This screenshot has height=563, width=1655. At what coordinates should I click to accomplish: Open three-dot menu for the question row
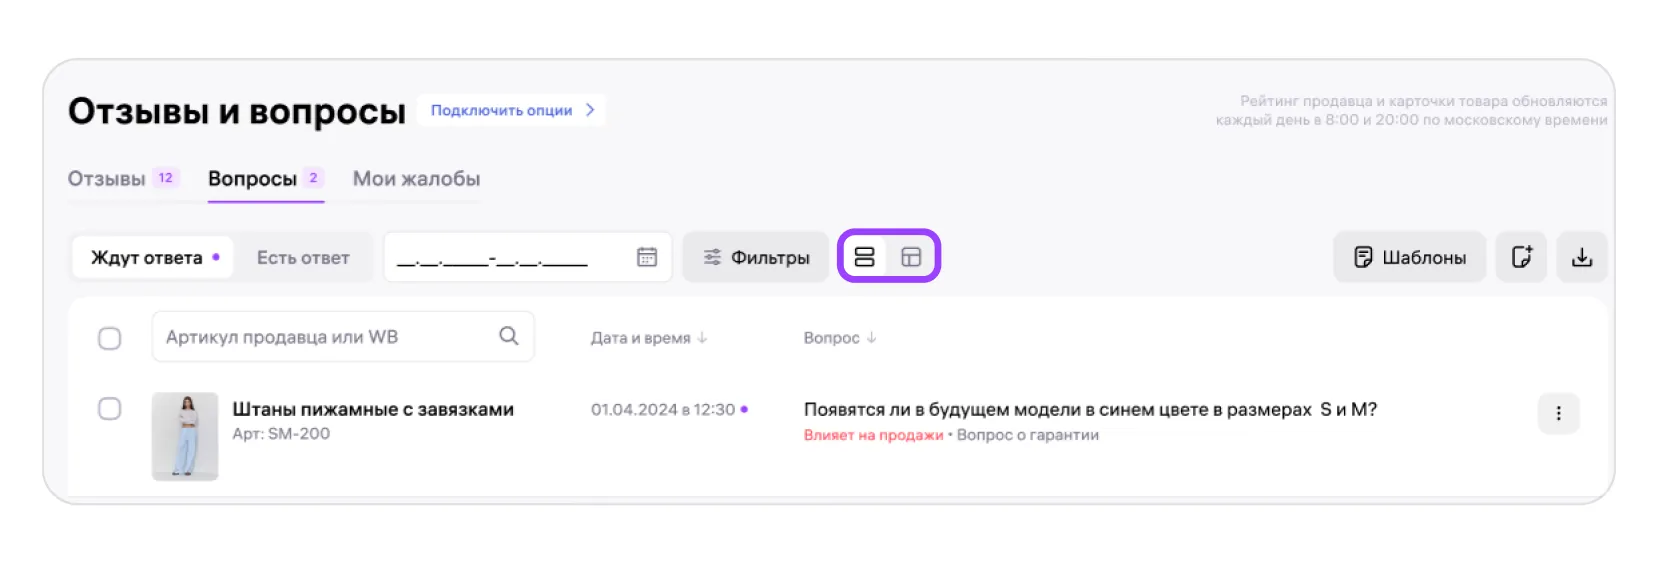click(1558, 413)
